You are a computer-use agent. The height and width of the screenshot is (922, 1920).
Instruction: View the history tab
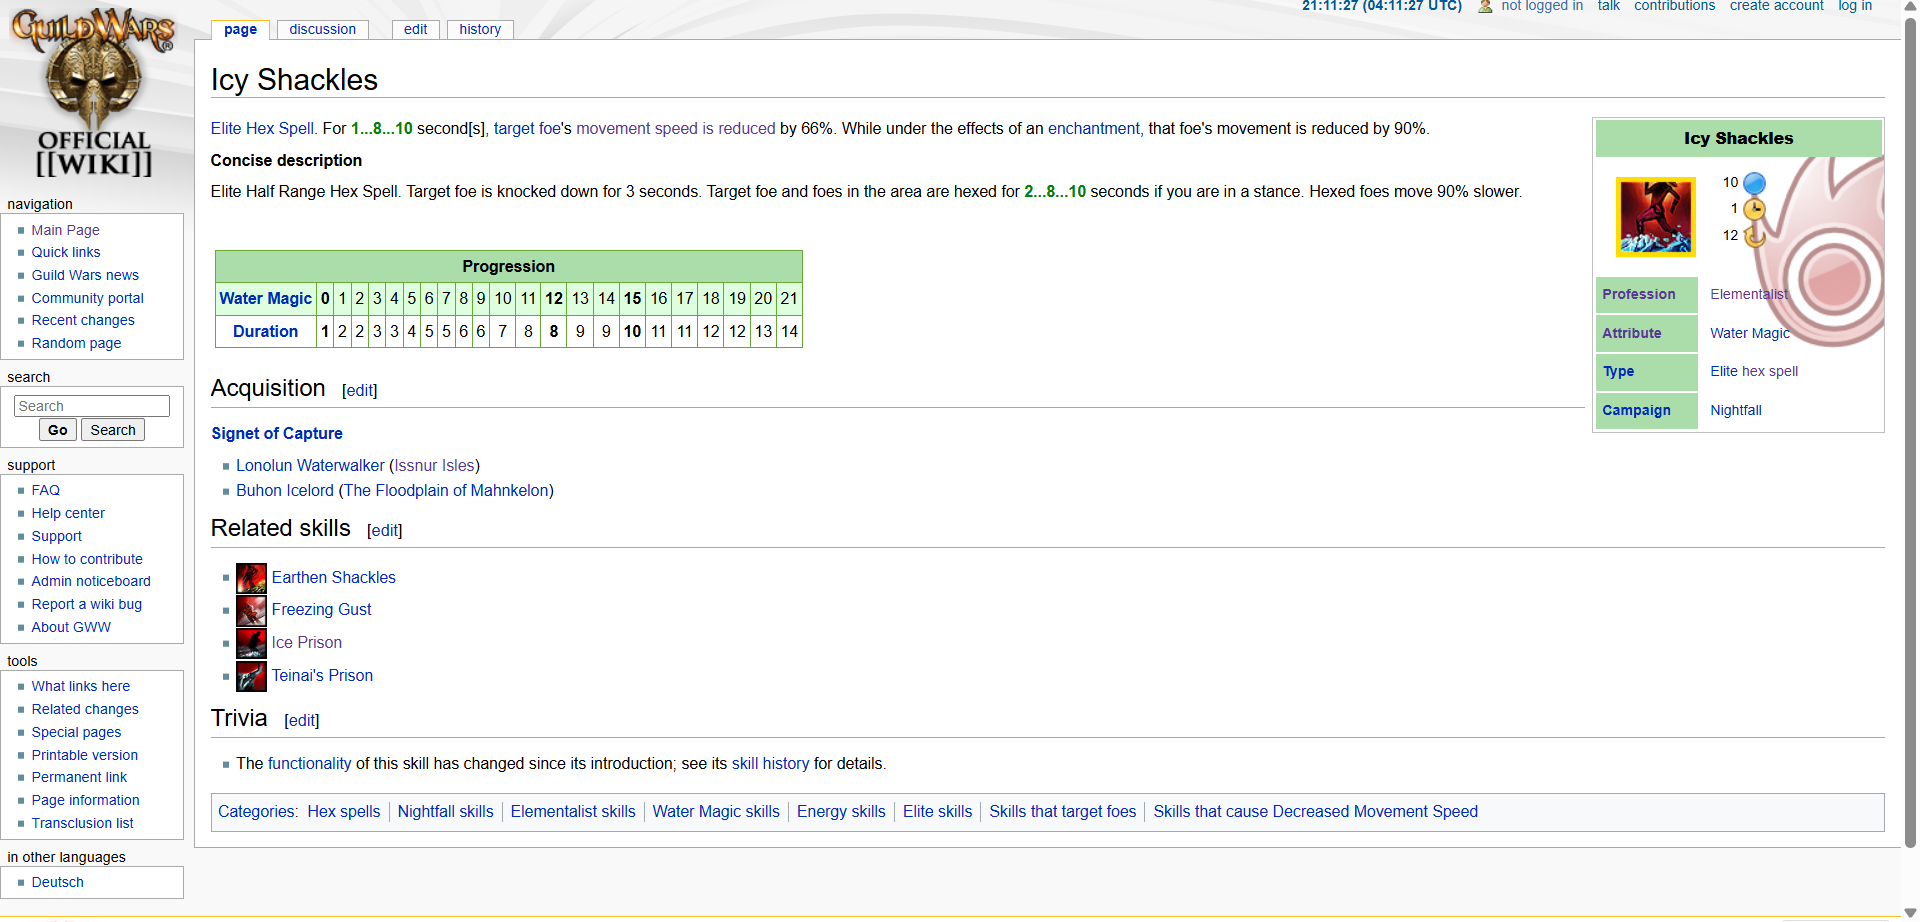click(x=480, y=29)
